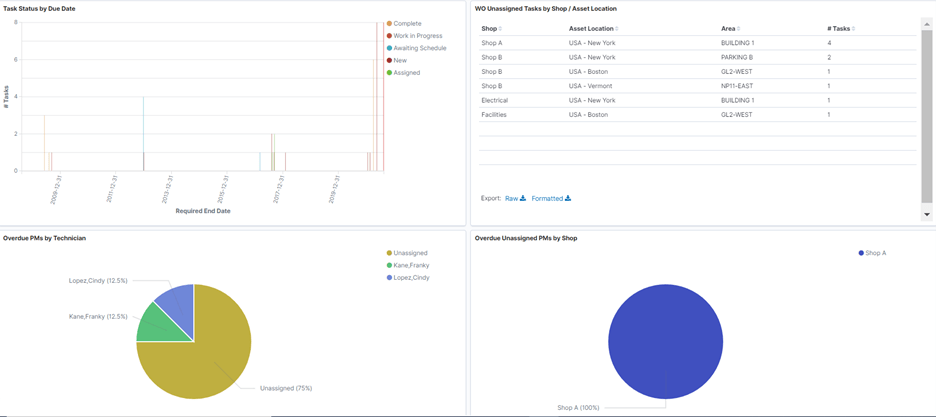Image resolution: width=936 pixels, height=417 pixels.
Task: Toggle Work in Progress legend item
Action: (x=414, y=36)
